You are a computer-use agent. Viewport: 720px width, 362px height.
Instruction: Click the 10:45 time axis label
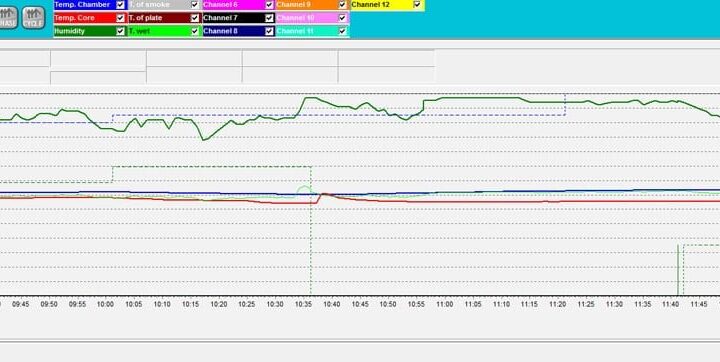tap(360, 304)
